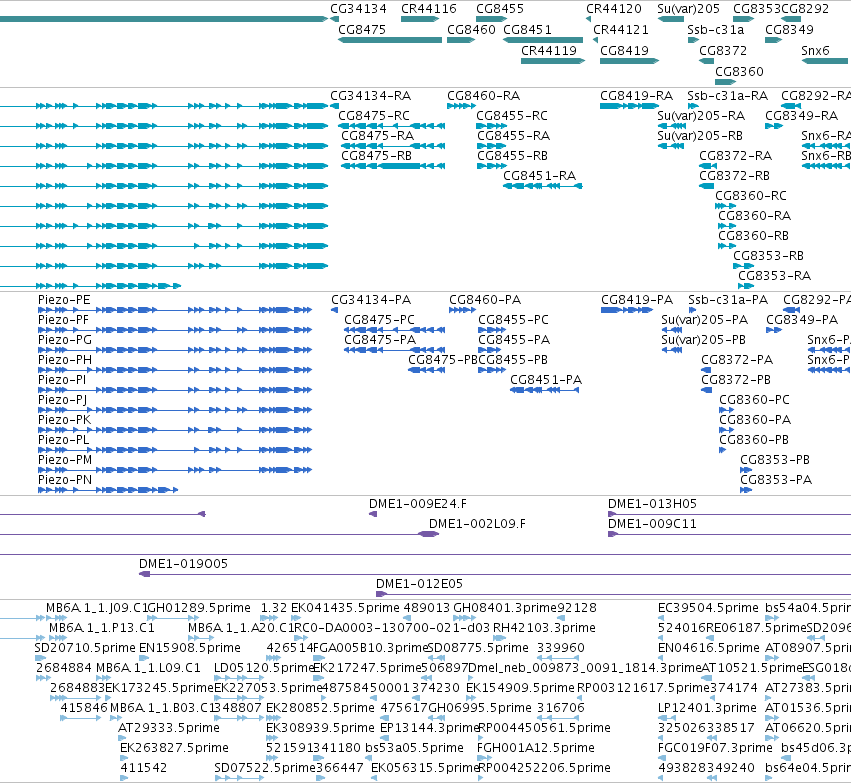The image size is (851, 783).
Task: Click the CG8372 gene label
Action: click(723, 50)
